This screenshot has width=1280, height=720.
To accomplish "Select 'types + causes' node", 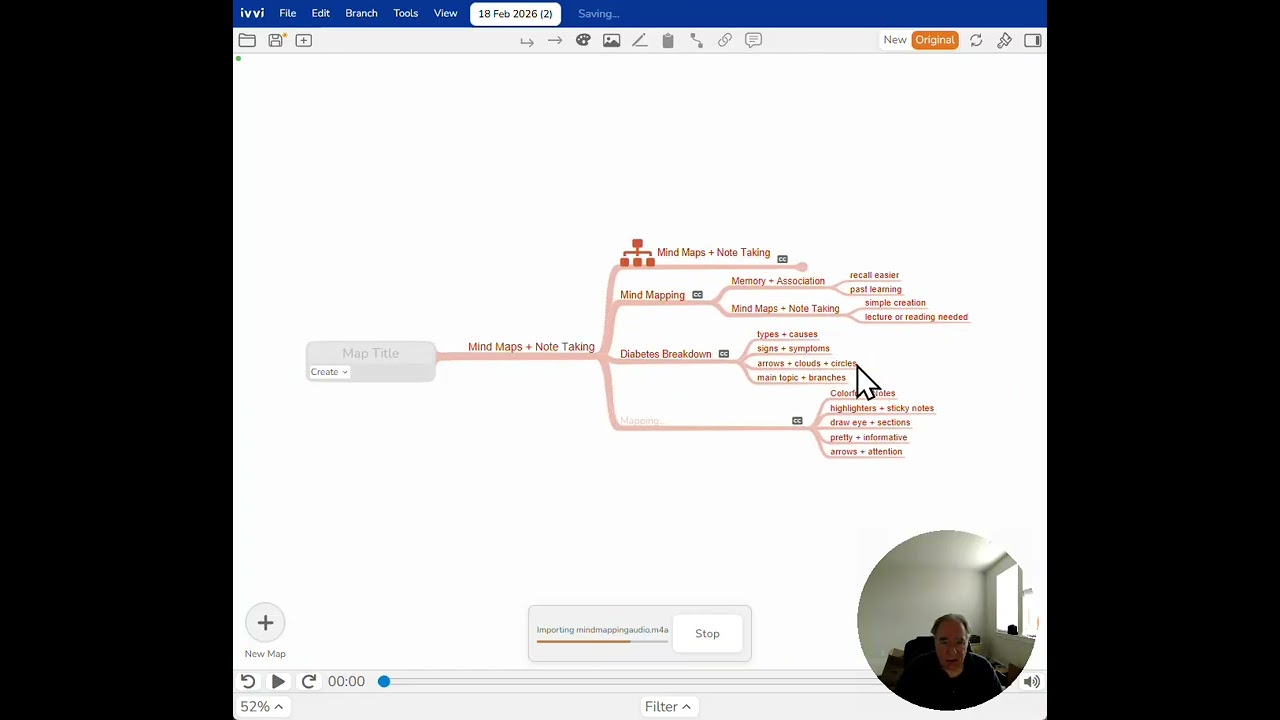I will (x=787, y=335).
